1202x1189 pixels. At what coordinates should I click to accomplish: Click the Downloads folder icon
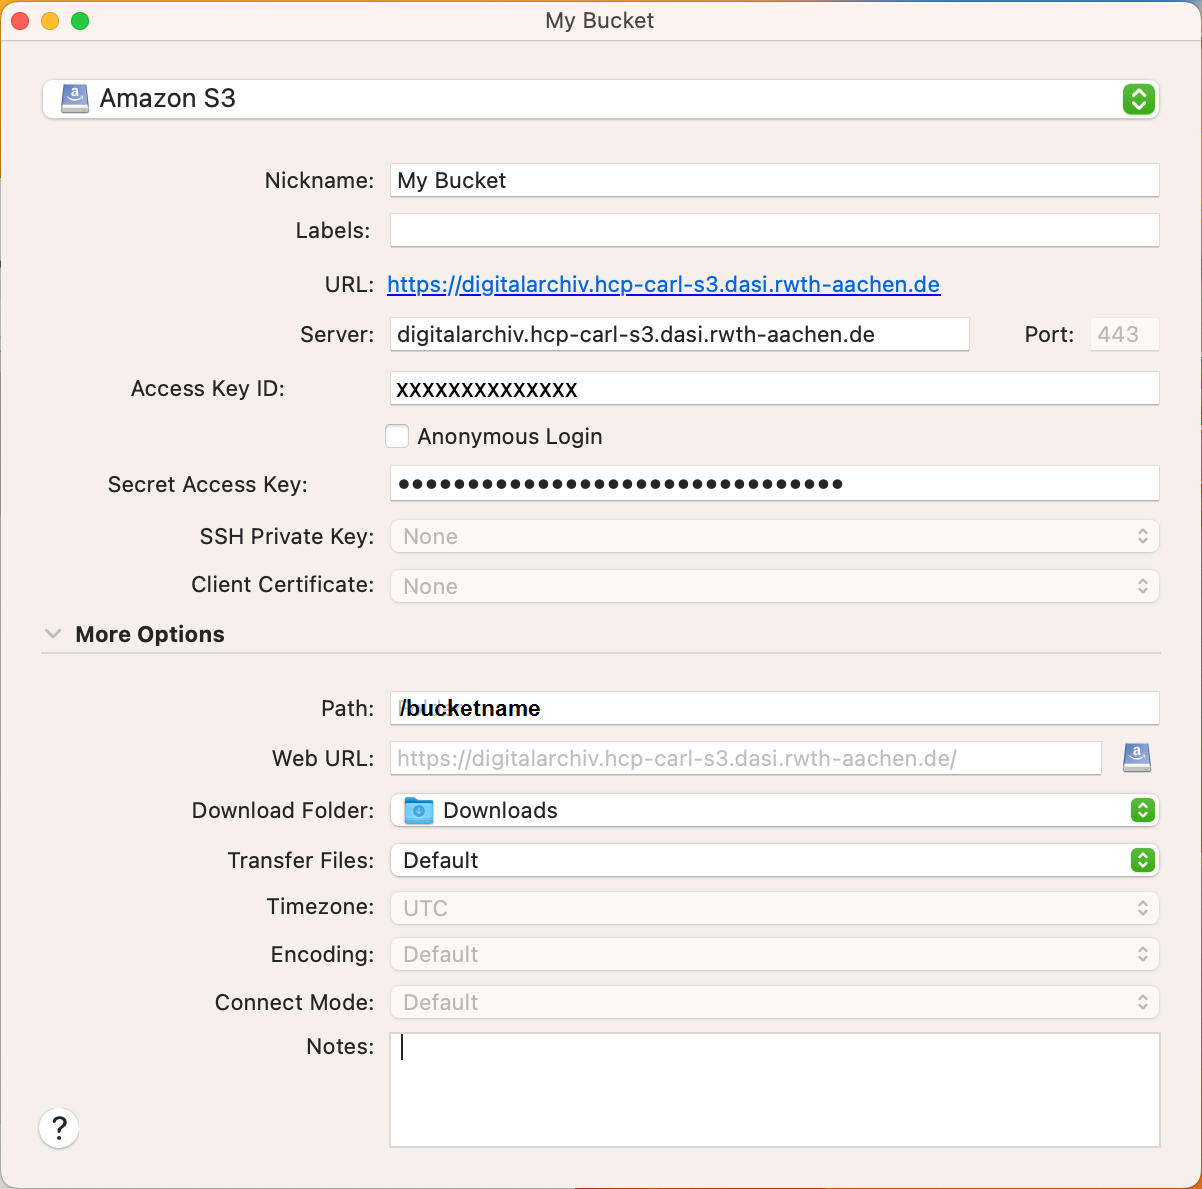coord(419,810)
